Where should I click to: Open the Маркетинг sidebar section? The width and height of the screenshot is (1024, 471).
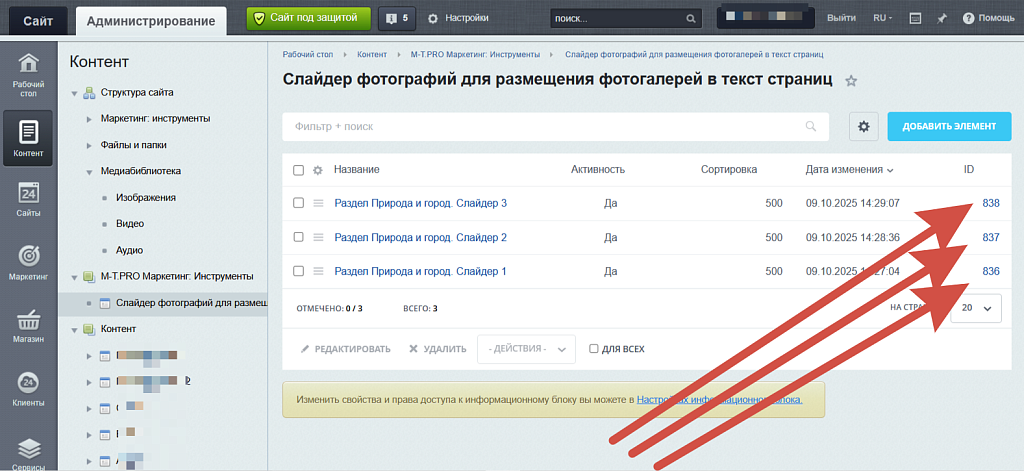point(28,264)
